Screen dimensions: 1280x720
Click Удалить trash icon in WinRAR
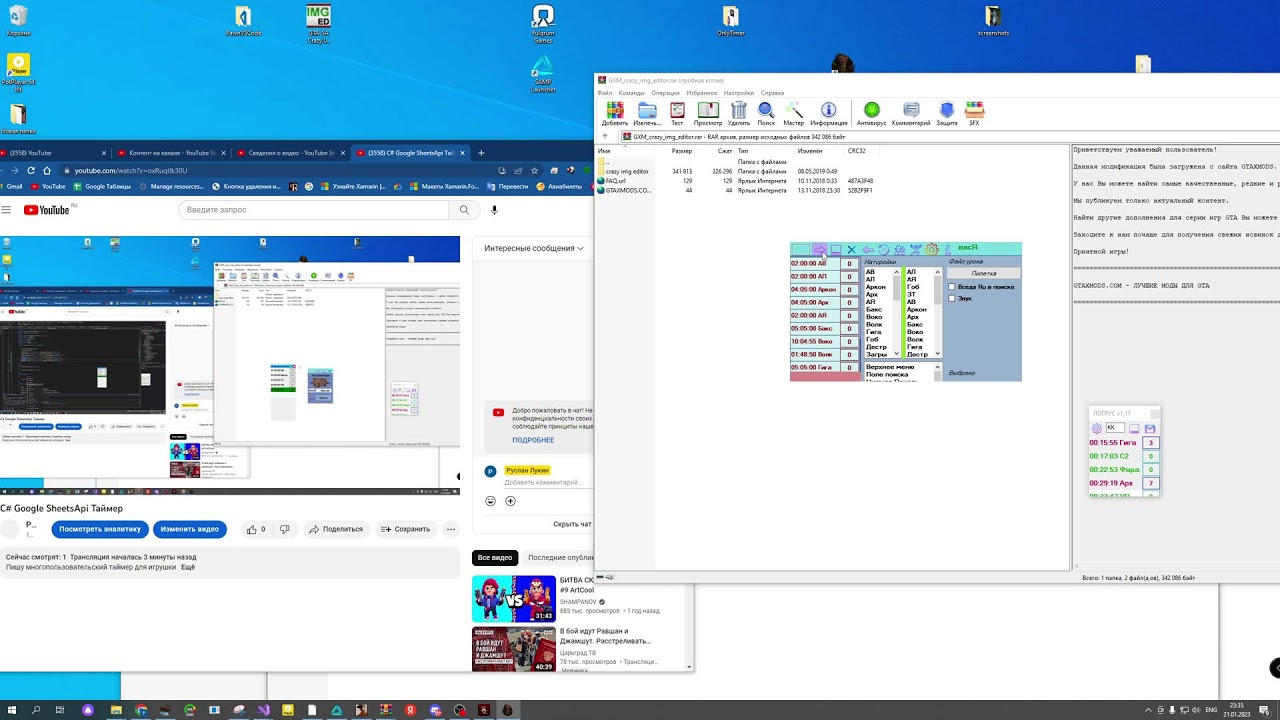[739, 113]
